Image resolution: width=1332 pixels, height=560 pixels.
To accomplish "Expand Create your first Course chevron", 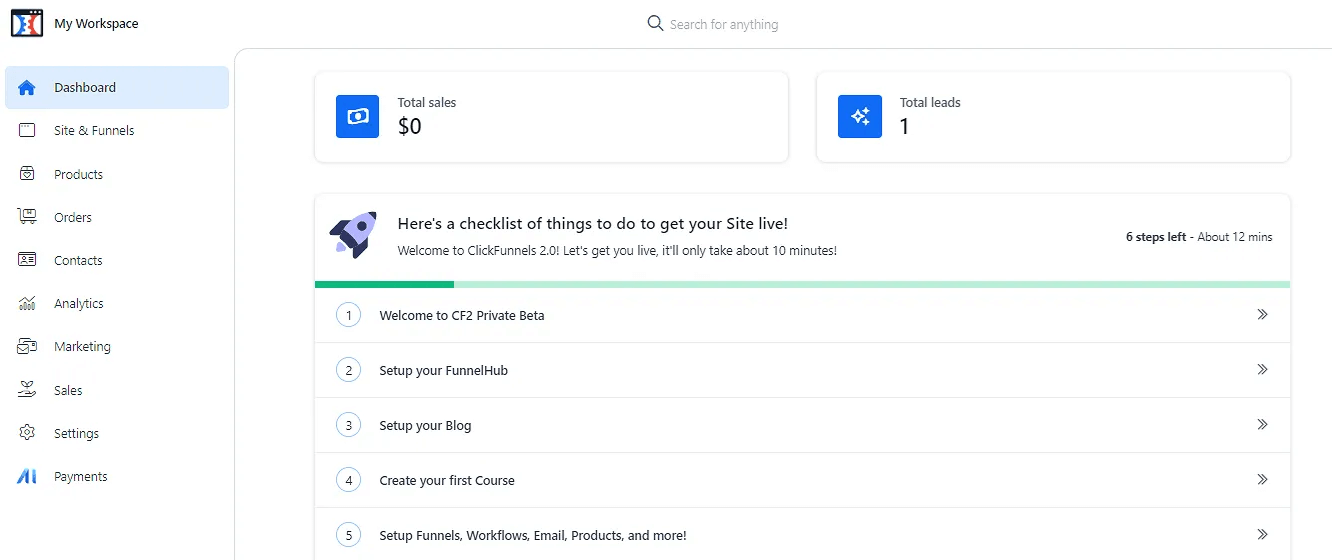I will 1262,479.
